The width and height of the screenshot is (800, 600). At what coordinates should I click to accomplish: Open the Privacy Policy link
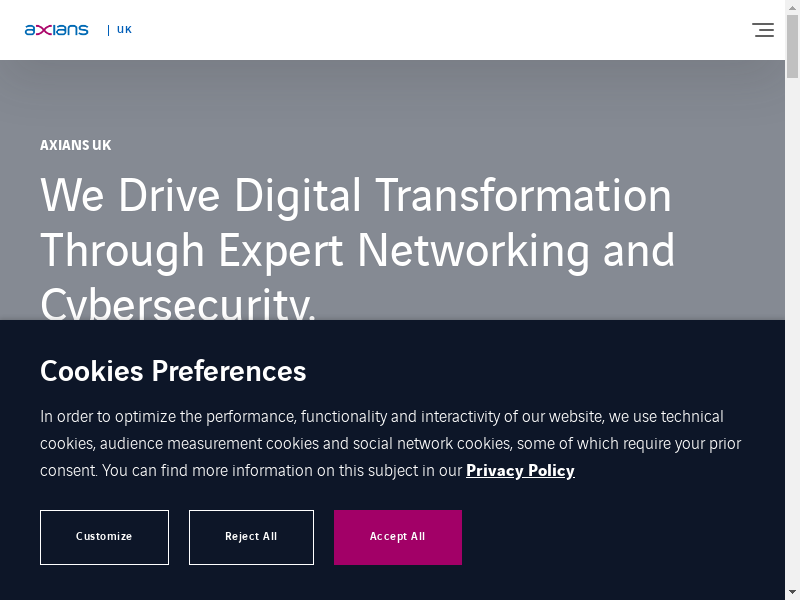pos(520,470)
